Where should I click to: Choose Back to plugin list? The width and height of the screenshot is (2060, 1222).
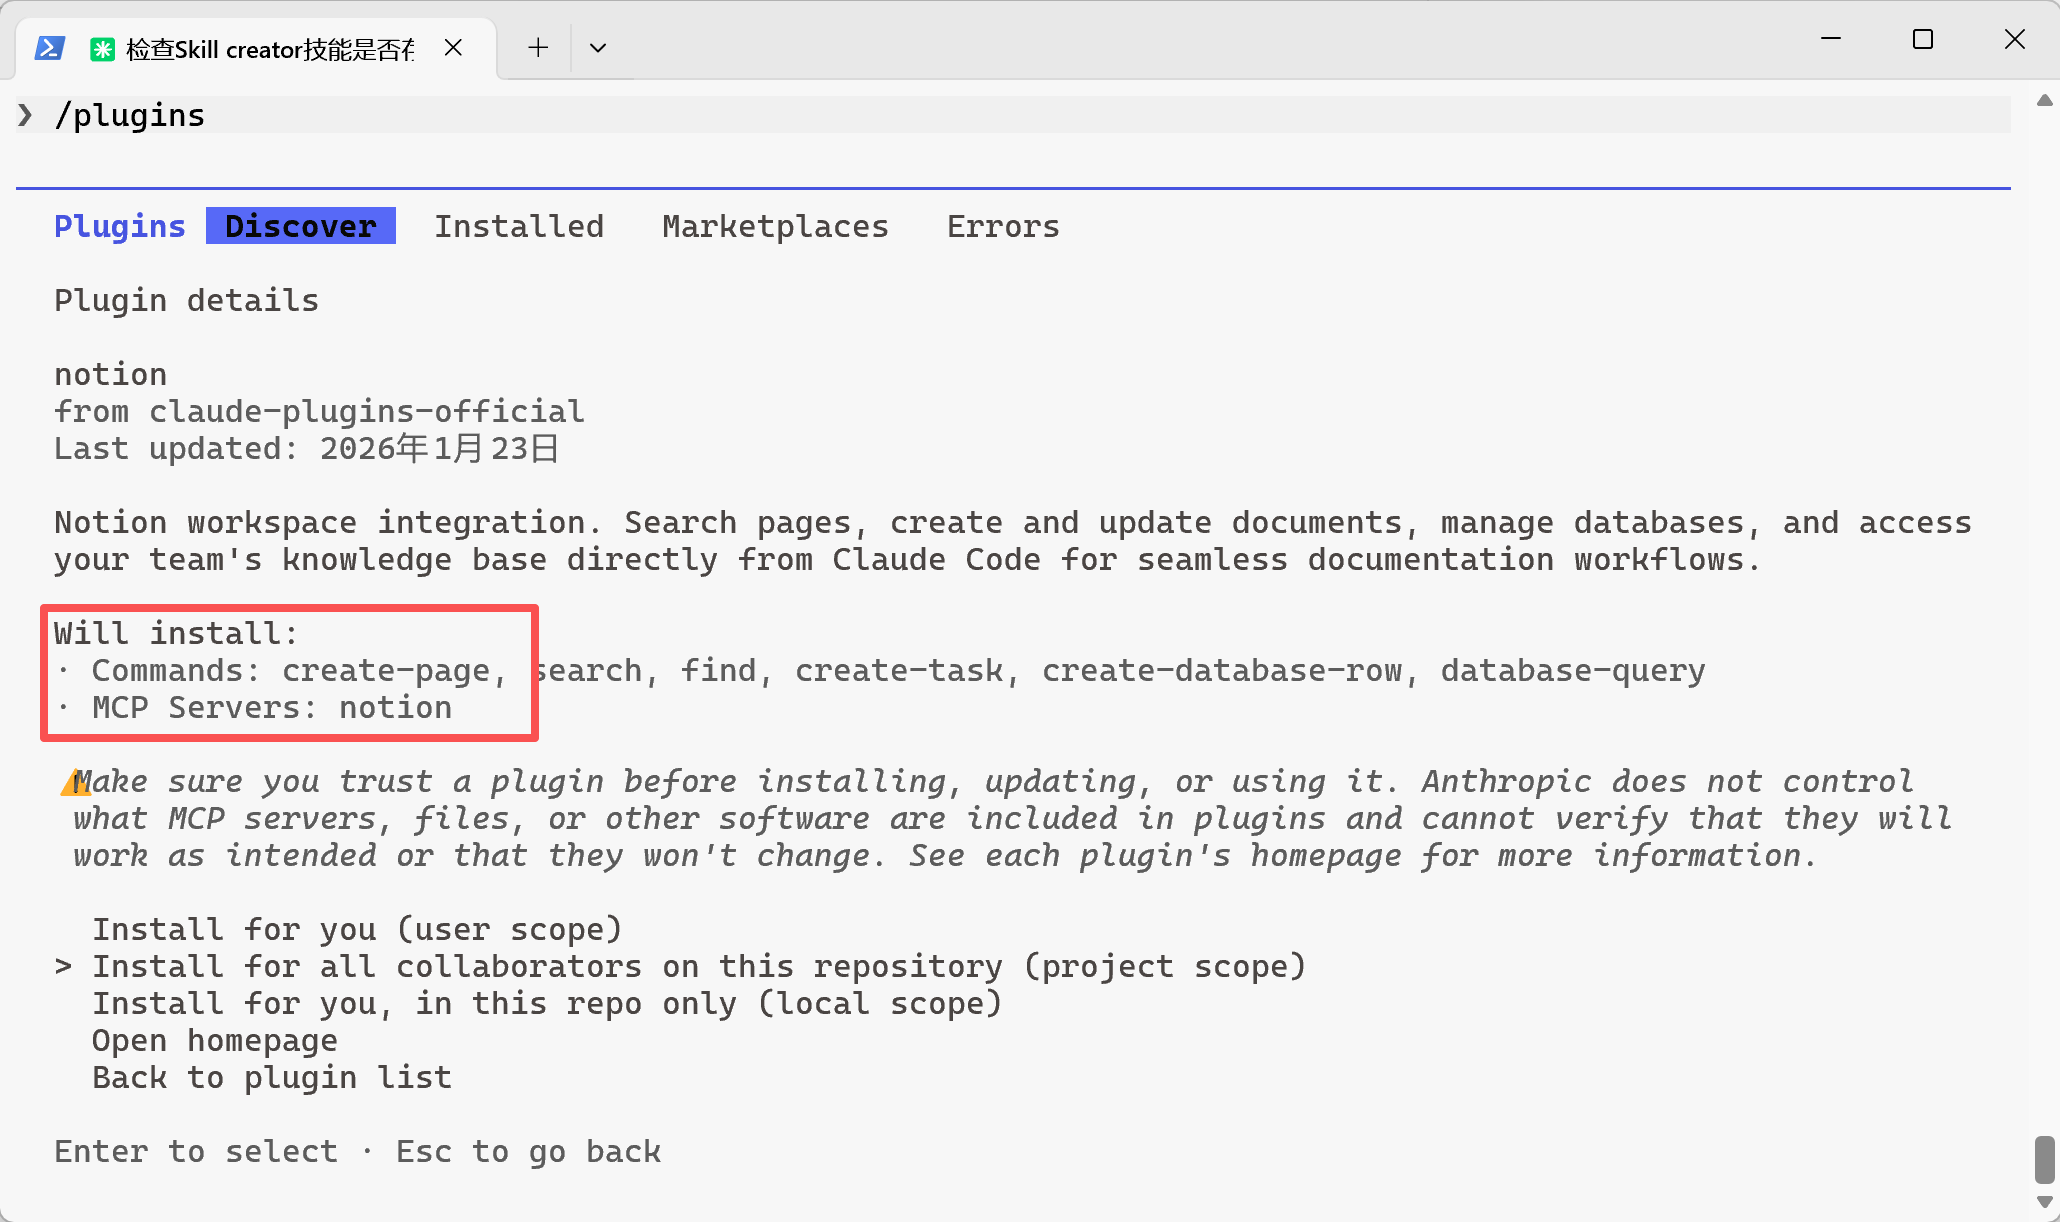point(272,1077)
